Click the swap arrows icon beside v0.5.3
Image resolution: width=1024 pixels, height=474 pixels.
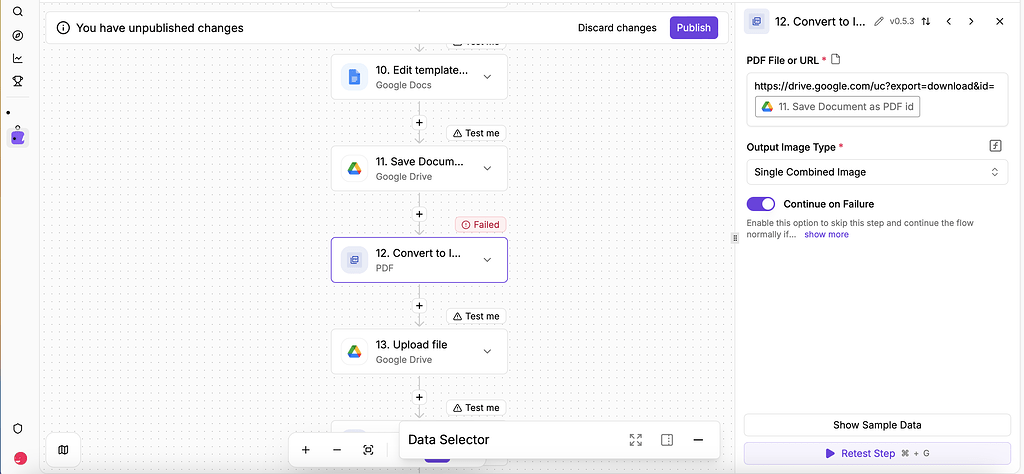(x=925, y=22)
